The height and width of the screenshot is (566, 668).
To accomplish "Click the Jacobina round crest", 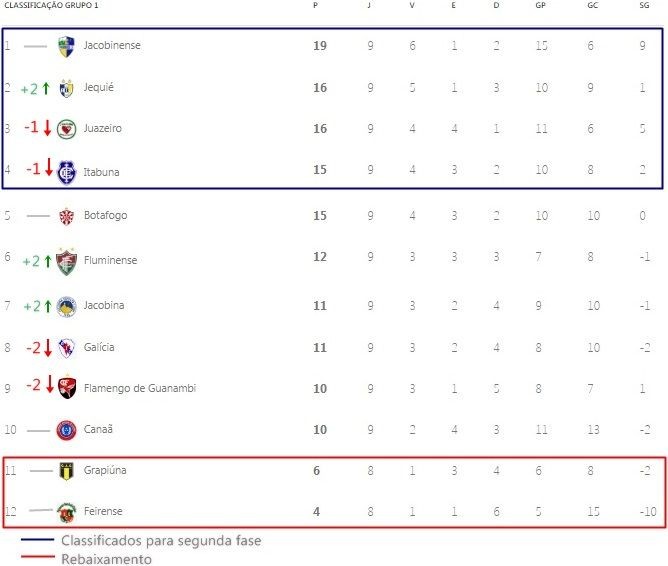I will (x=66, y=307).
